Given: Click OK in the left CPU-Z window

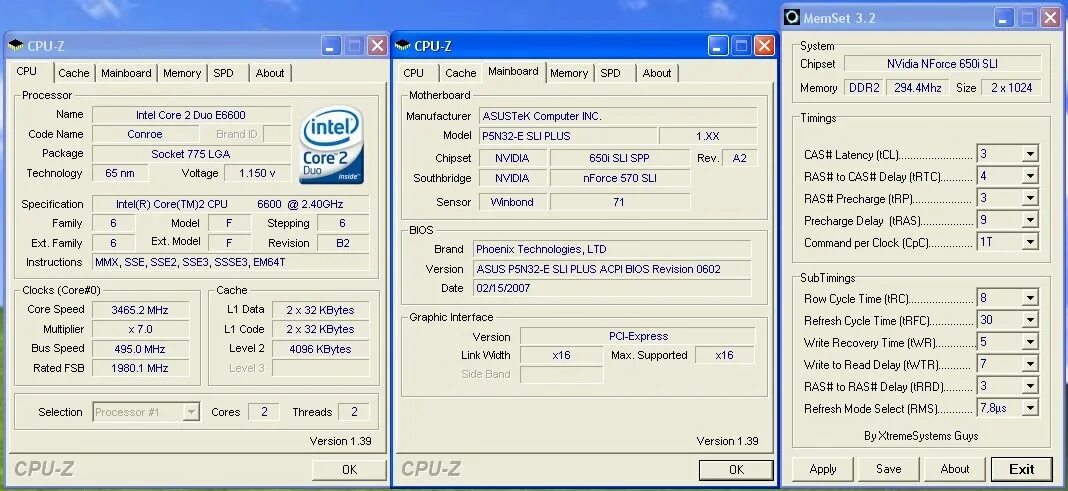Looking at the screenshot, I should (x=349, y=470).
